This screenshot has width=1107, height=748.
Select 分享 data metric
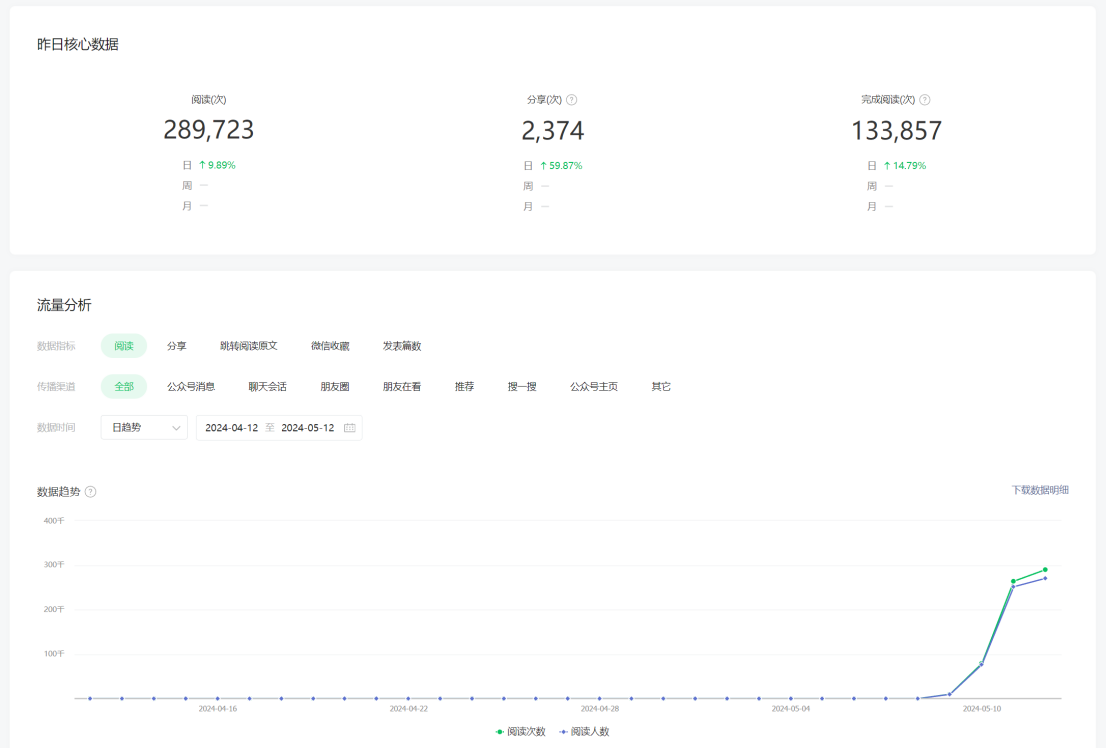point(177,346)
